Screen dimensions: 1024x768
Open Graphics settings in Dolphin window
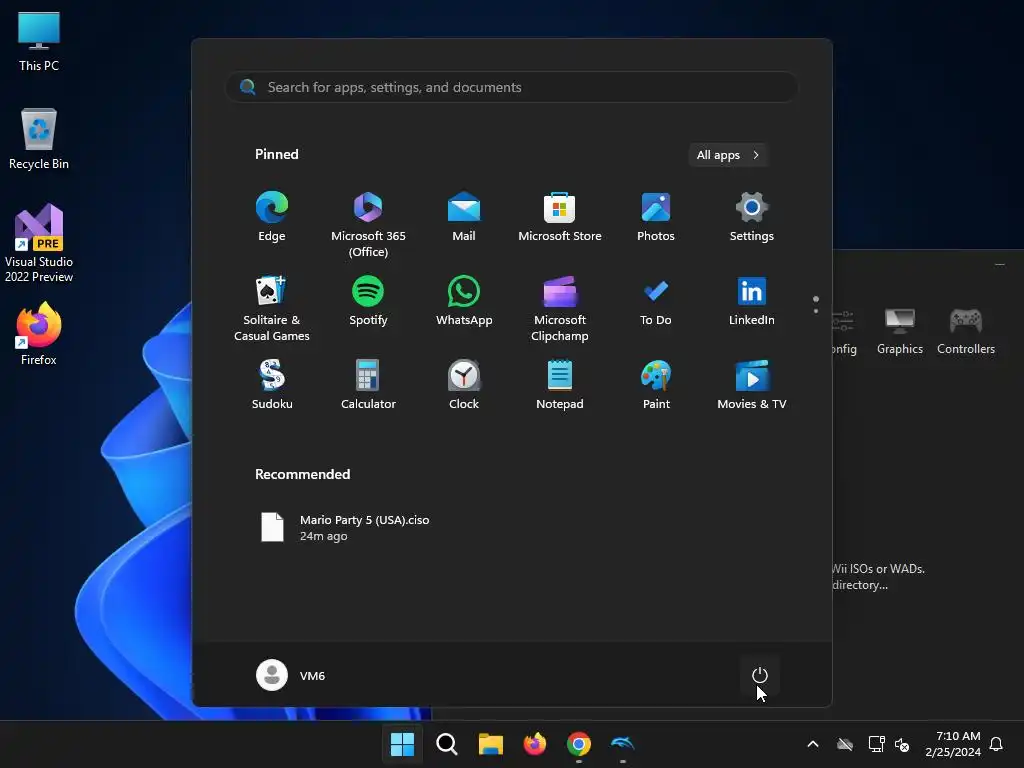pos(899,332)
